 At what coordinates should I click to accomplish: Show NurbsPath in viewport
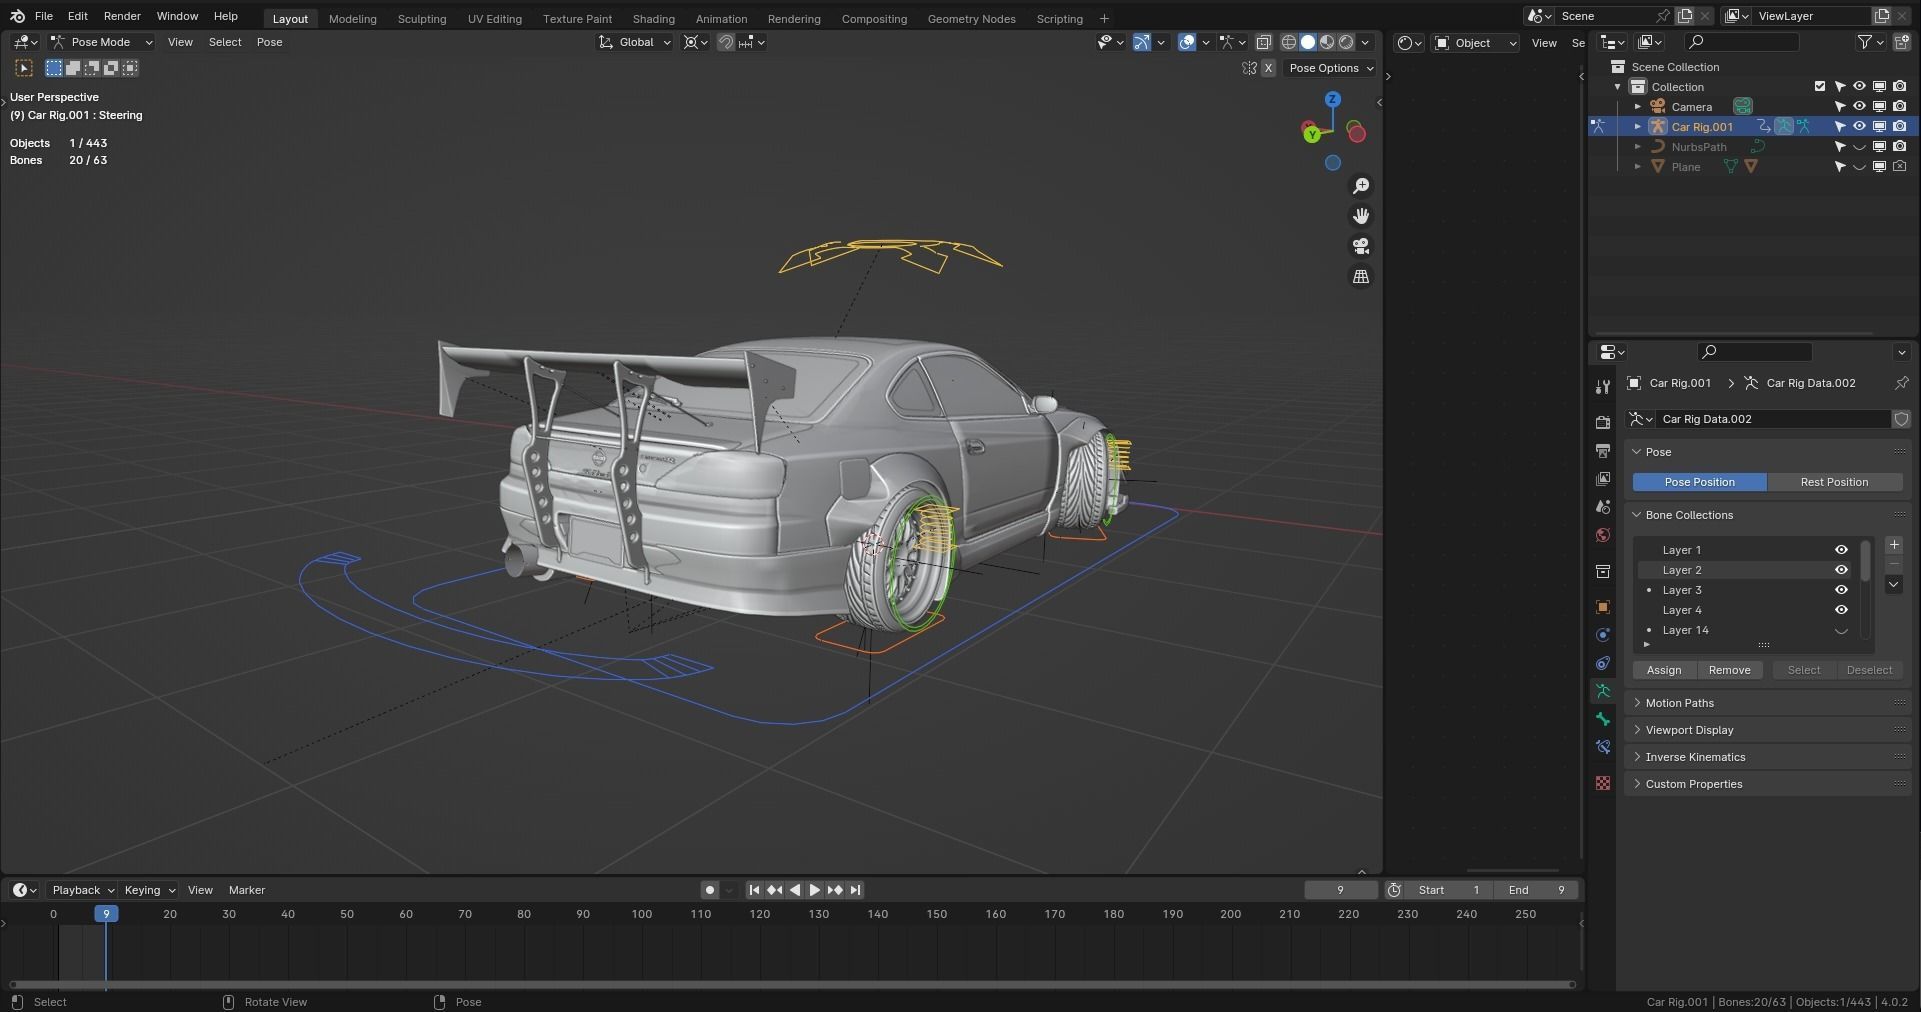pos(1859,147)
